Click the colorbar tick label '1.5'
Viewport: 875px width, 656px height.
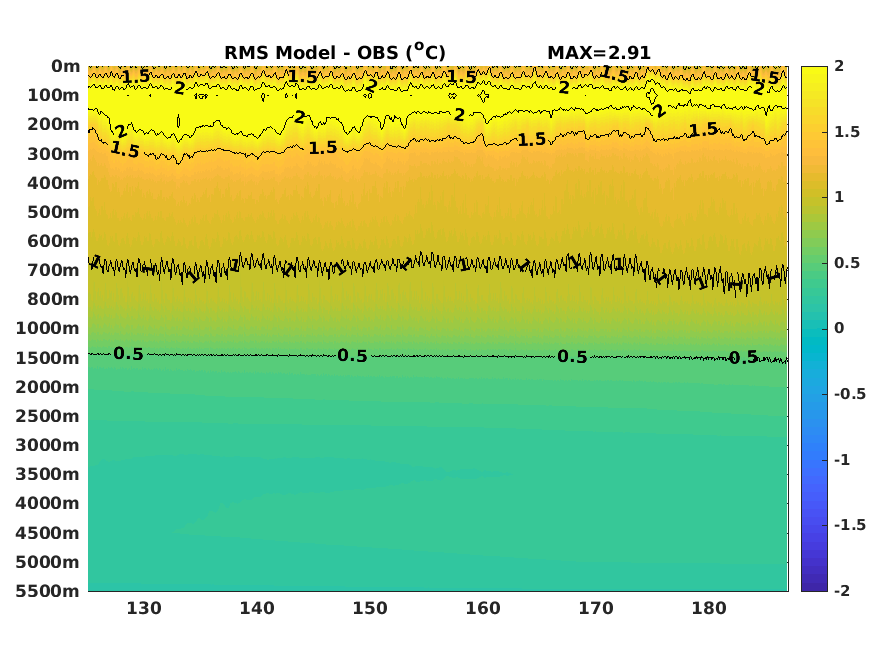pyautogui.click(x=847, y=132)
